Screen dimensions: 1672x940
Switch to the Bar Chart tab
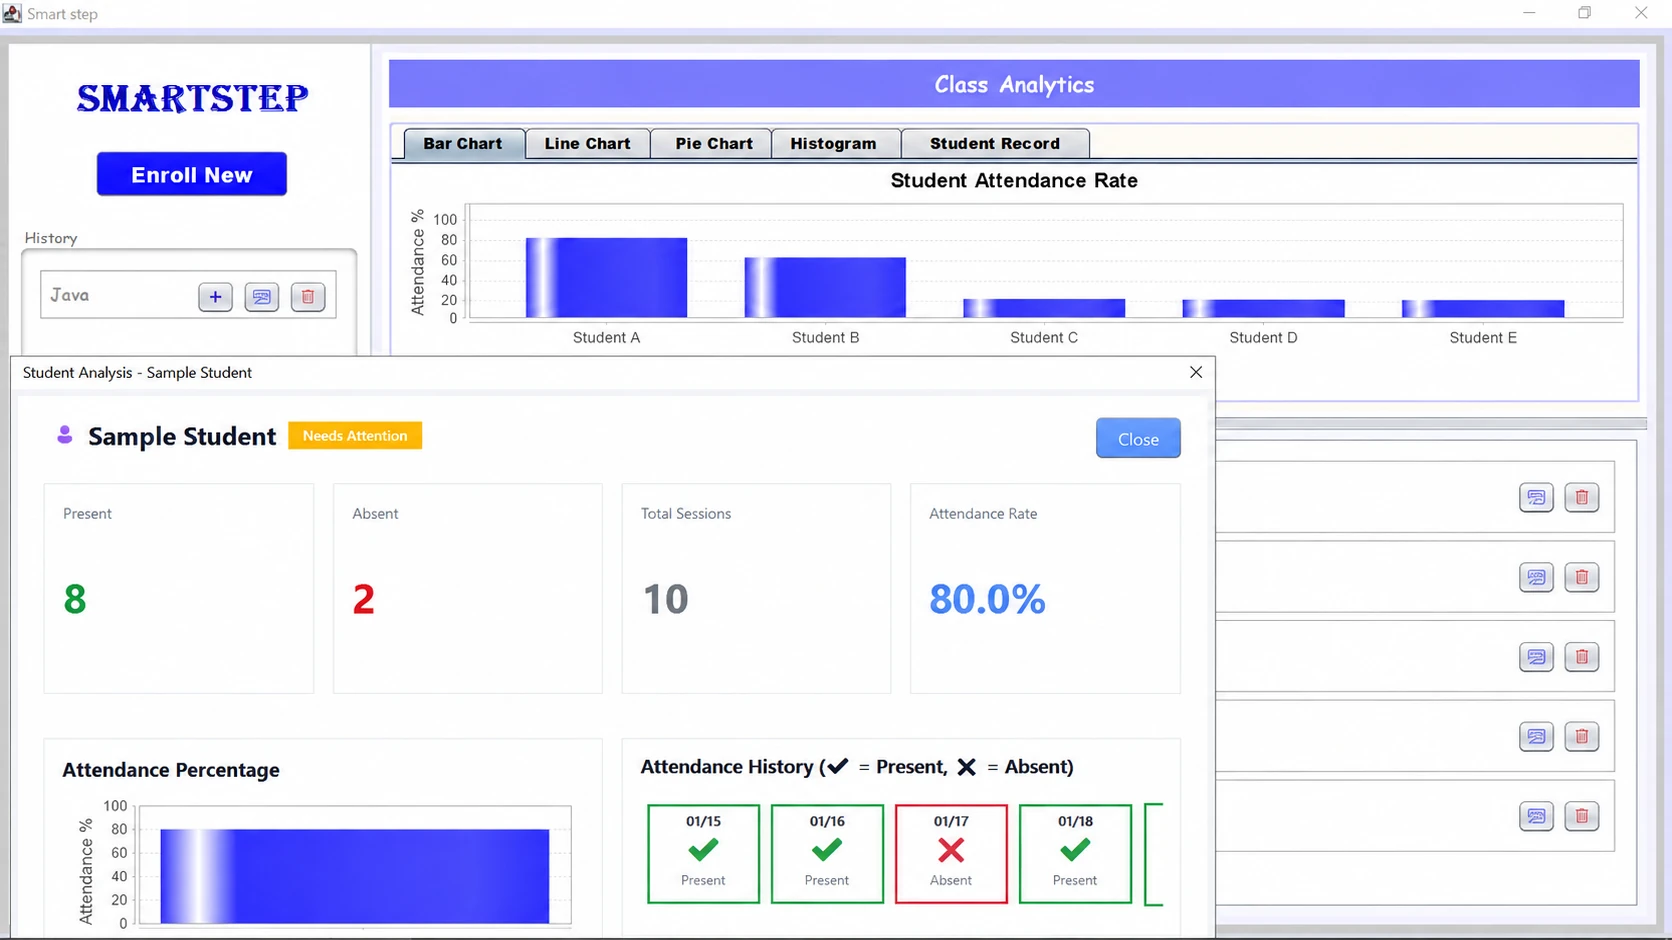tap(463, 144)
